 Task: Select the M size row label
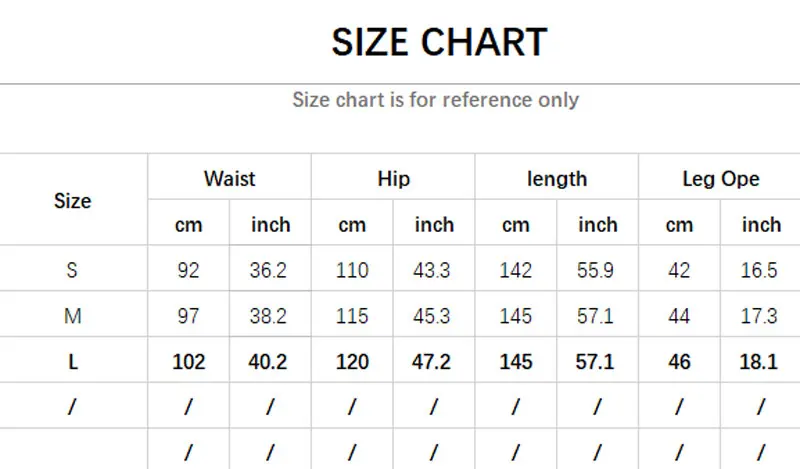tap(72, 316)
